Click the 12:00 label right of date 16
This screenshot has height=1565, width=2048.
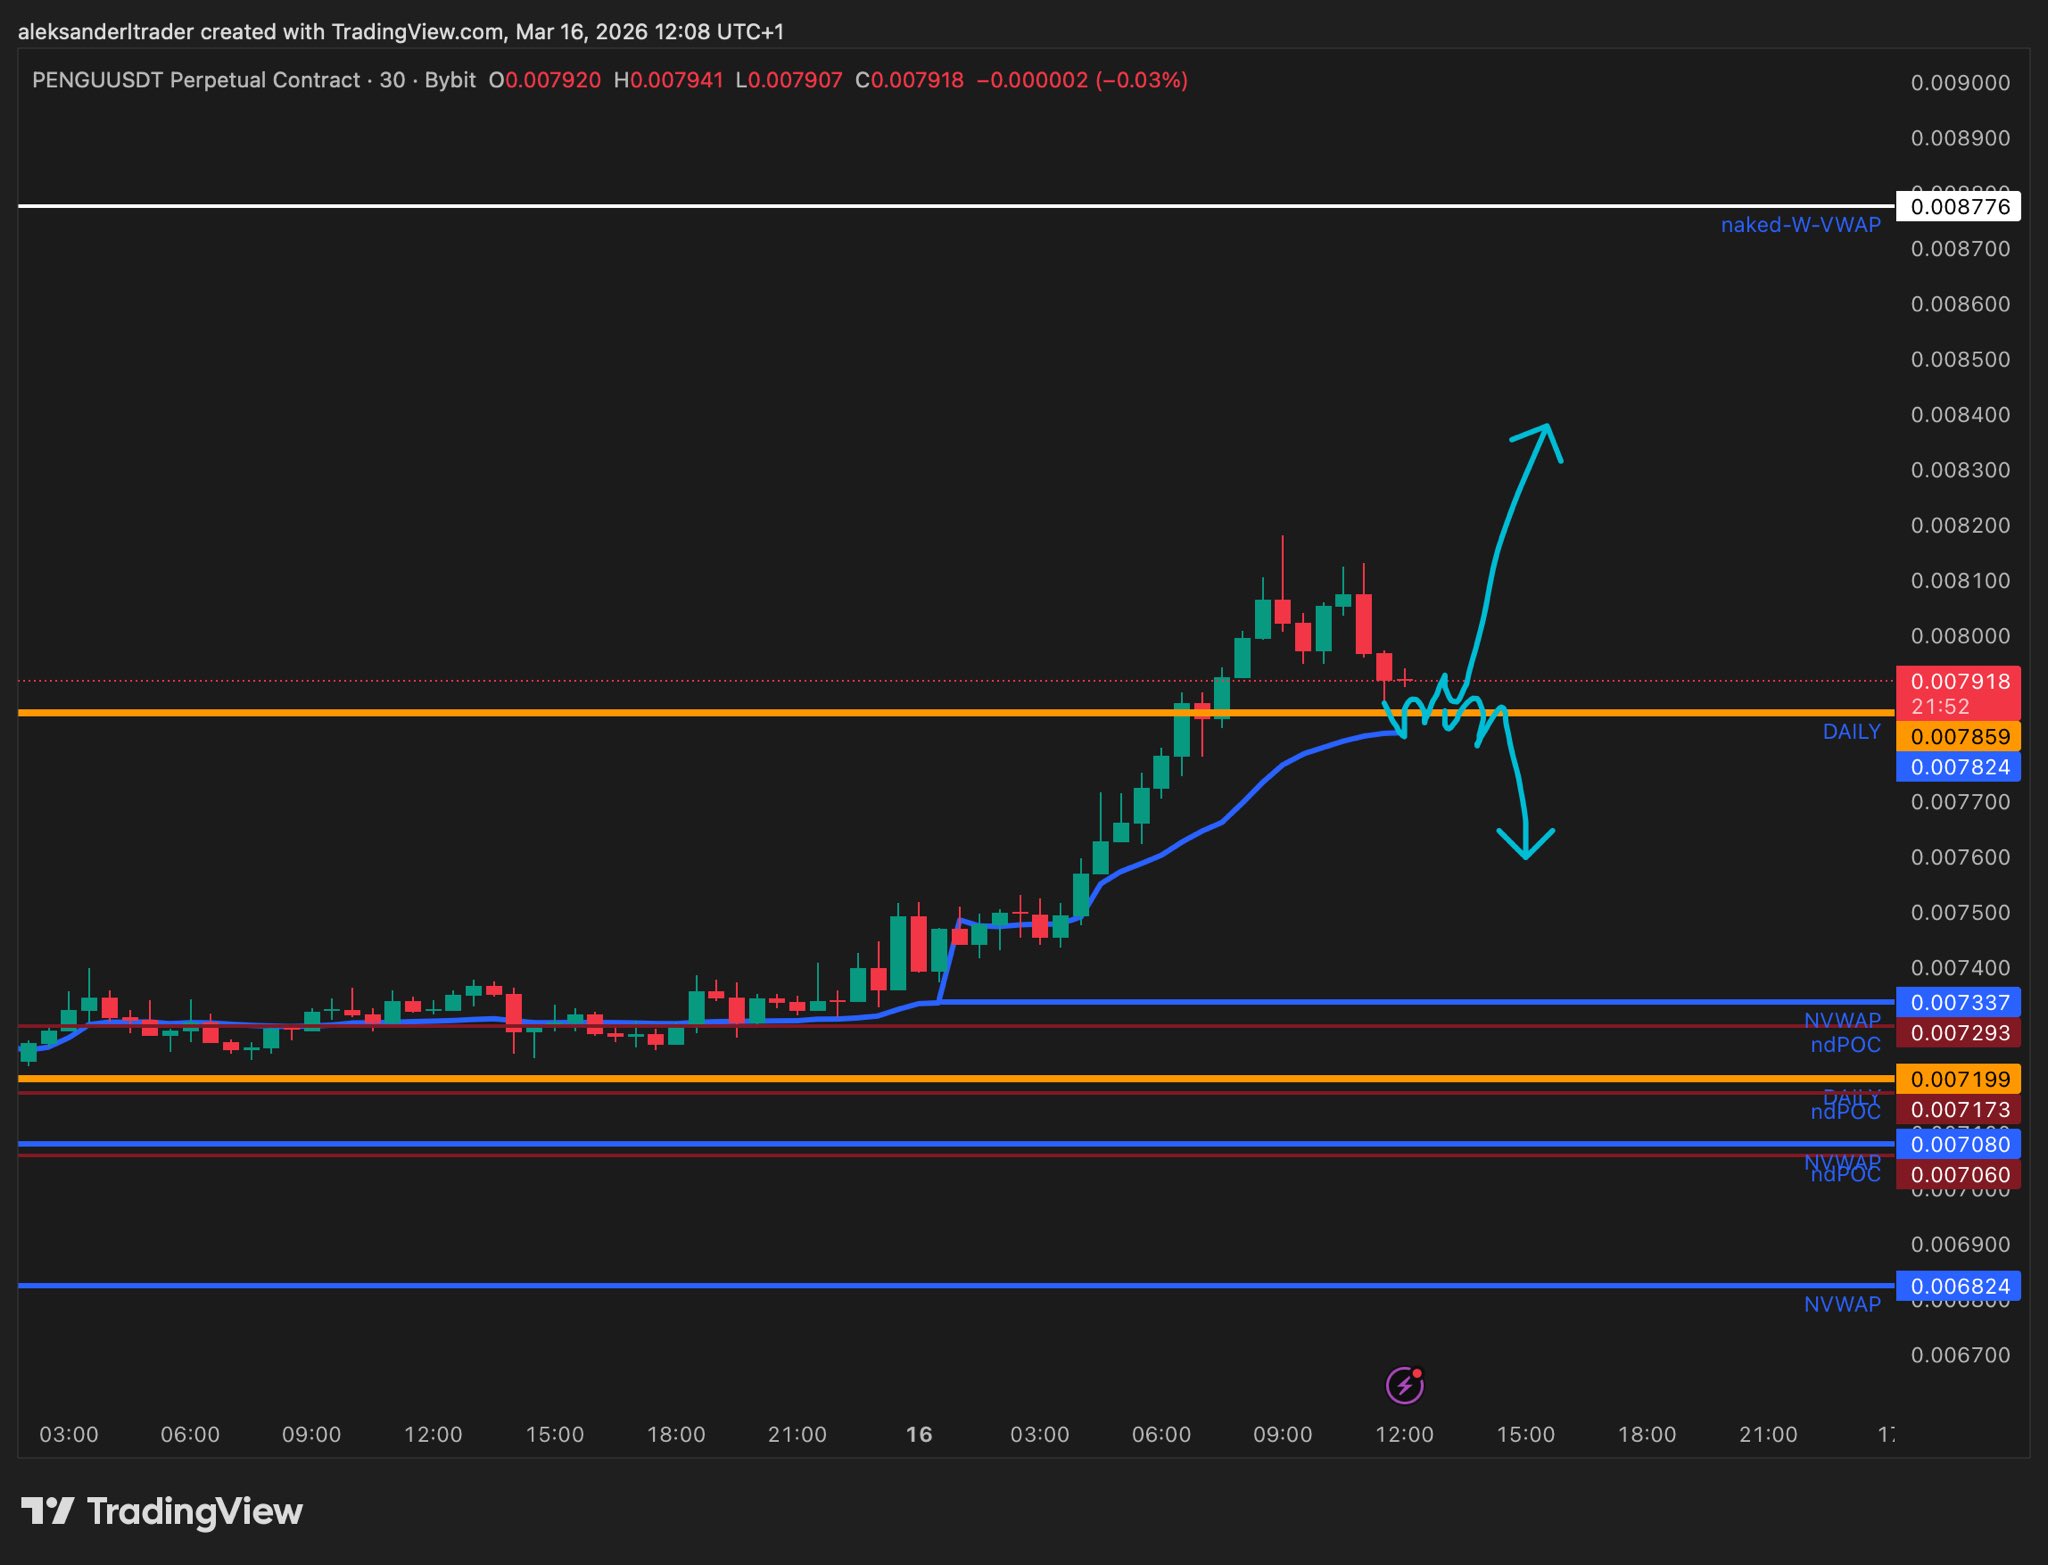(x=1403, y=1434)
